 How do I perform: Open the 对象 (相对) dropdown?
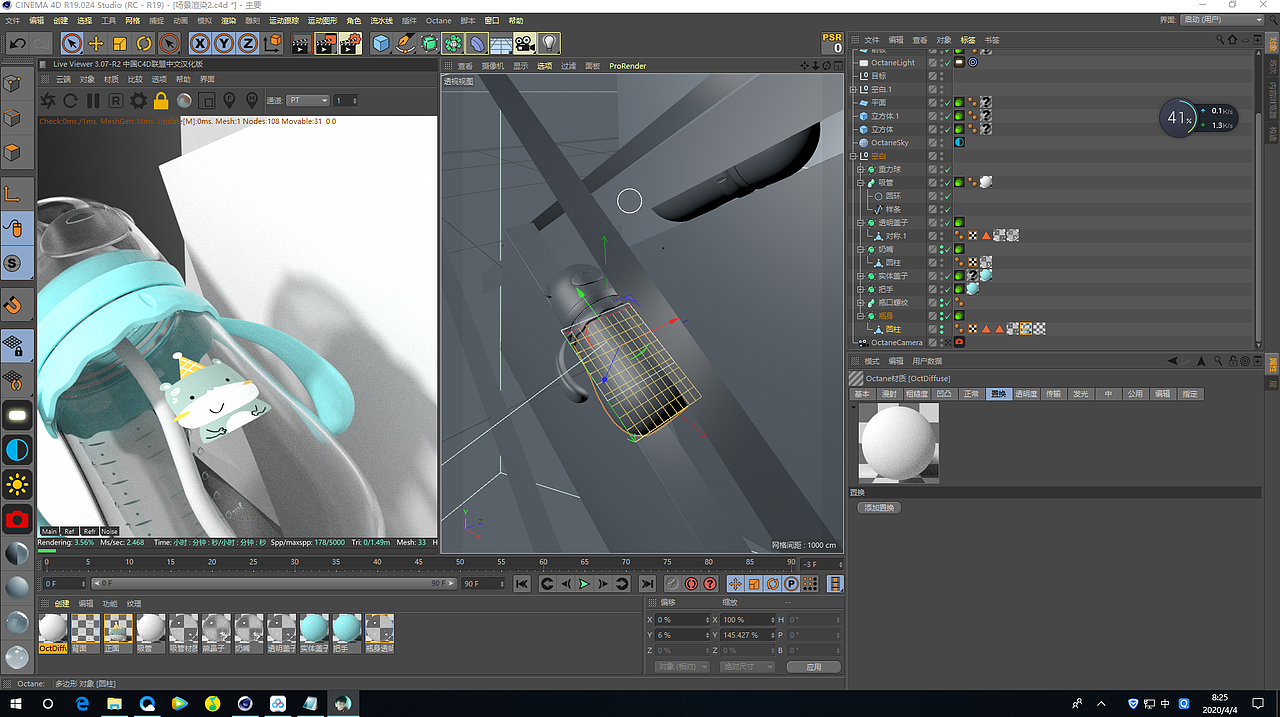[x=681, y=667]
